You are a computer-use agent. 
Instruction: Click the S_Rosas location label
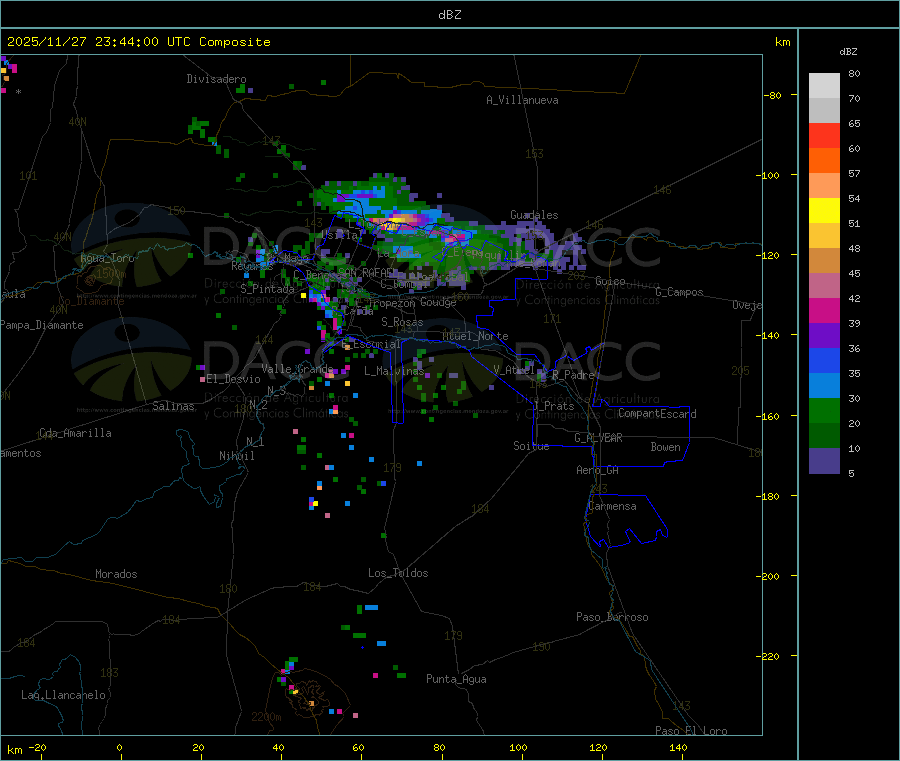point(402,322)
